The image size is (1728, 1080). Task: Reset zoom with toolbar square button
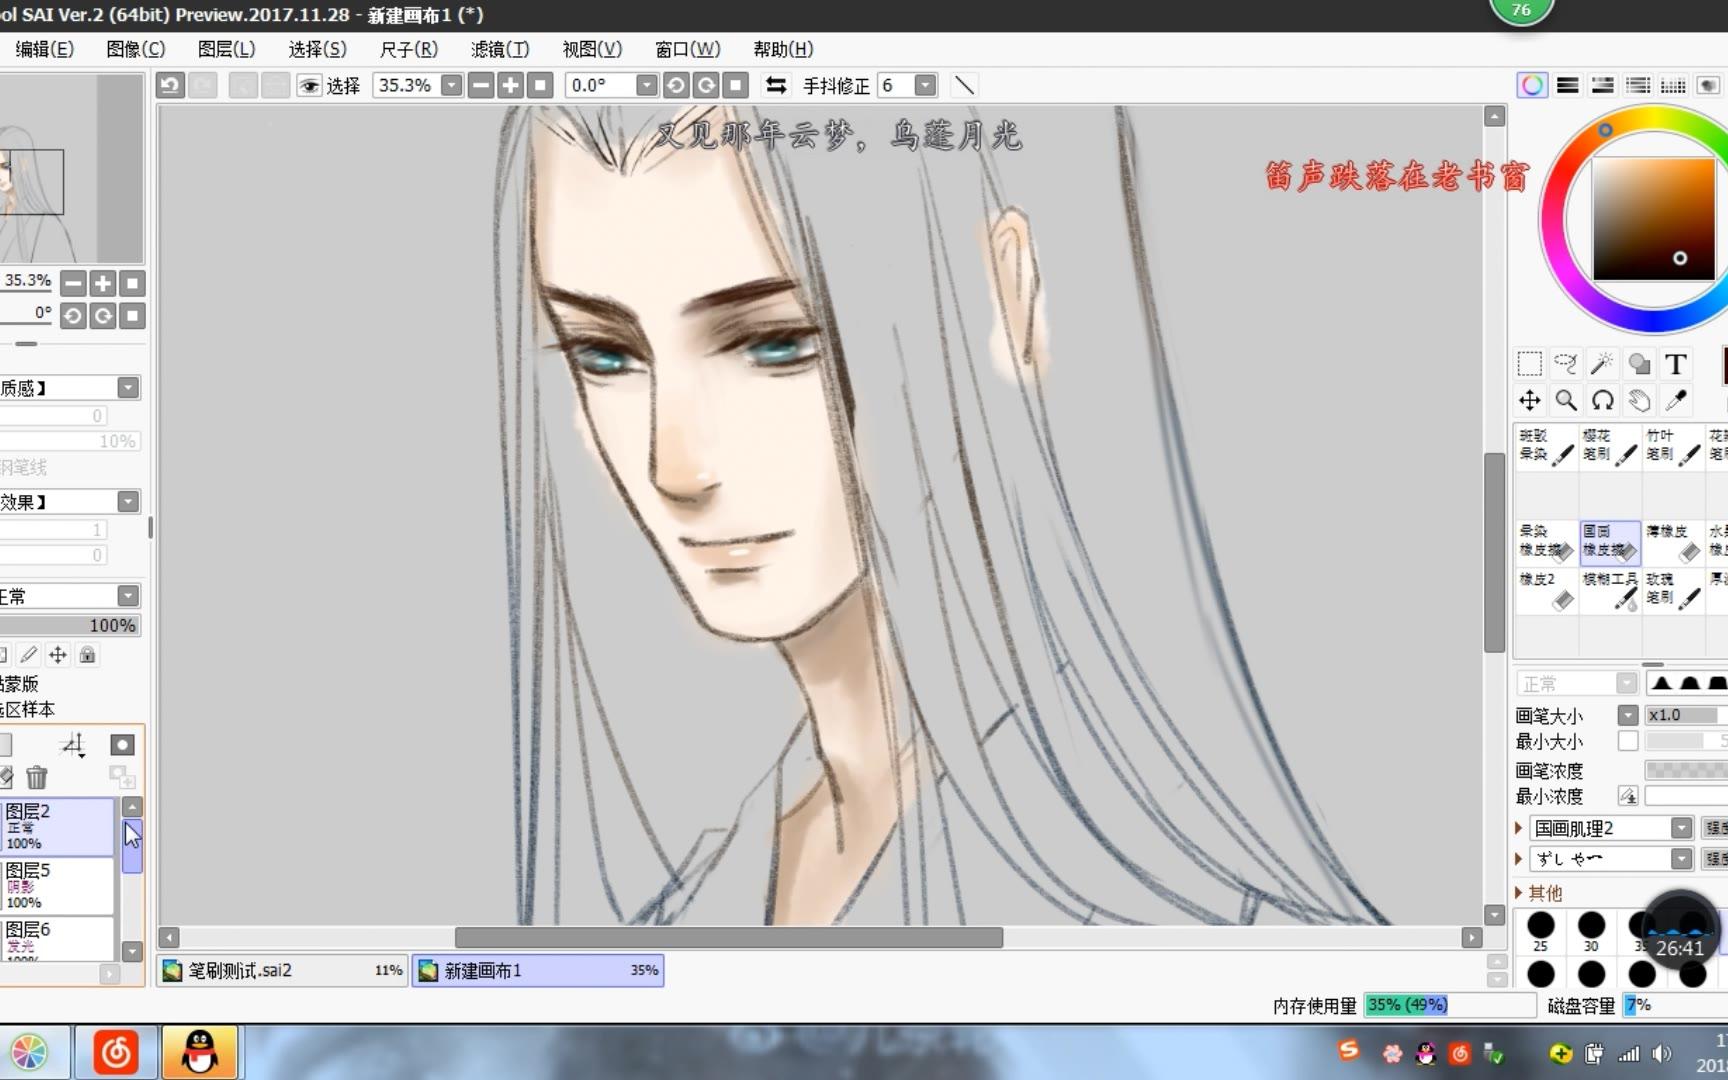(x=540, y=86)
